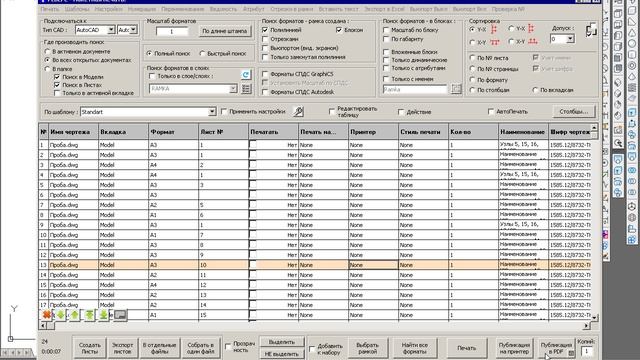Click the green move-to-top arrow icon
Viewport: 640px width, 360px height.
point(89,315)
